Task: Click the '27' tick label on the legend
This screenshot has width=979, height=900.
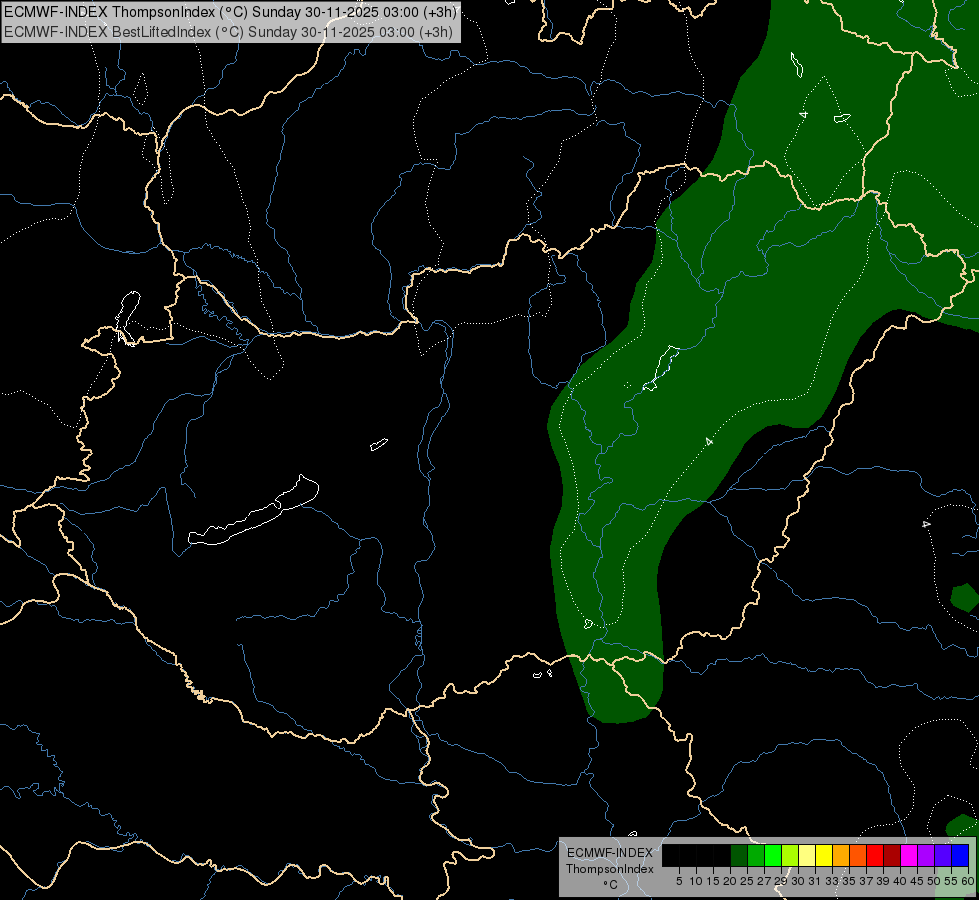Action: point(764,881)
